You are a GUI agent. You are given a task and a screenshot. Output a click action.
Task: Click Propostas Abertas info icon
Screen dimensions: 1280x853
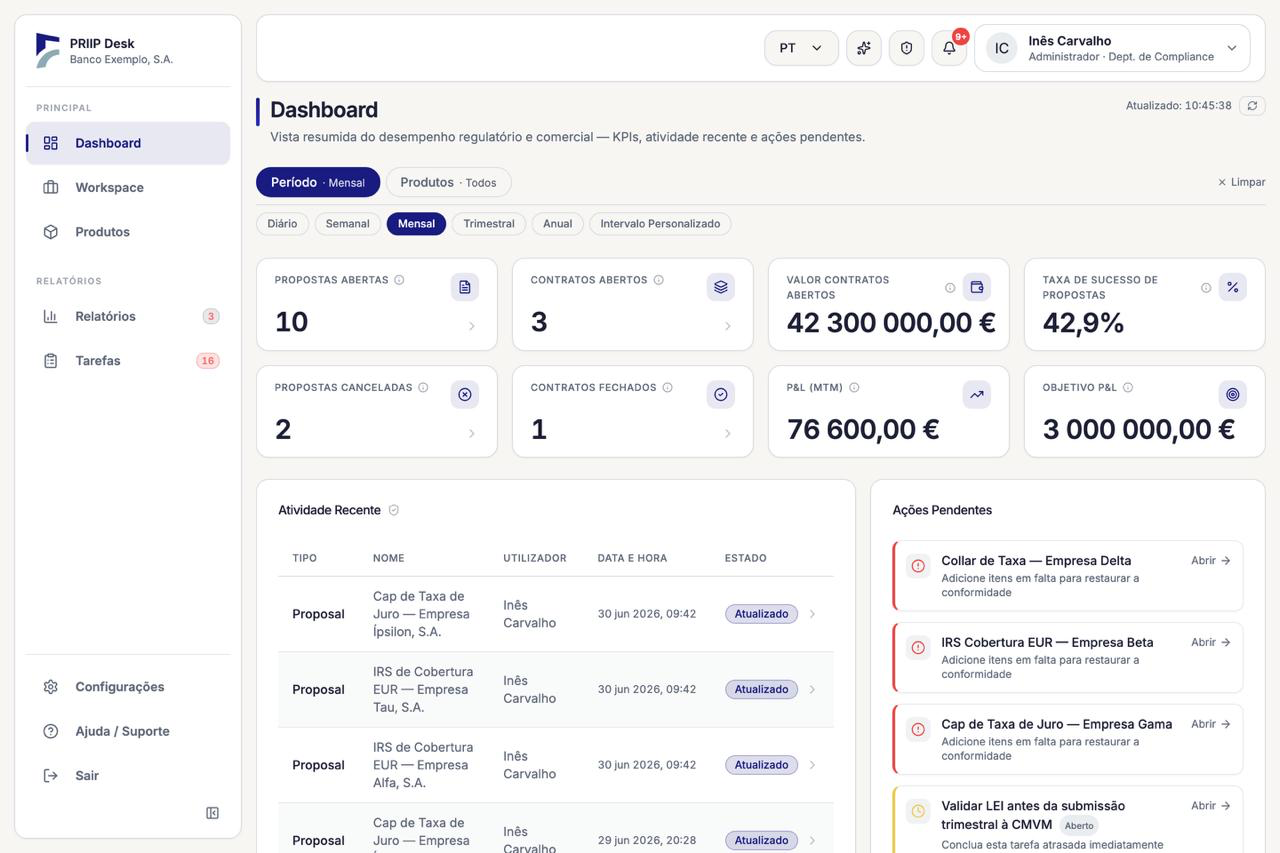click(x=399, y=280)
